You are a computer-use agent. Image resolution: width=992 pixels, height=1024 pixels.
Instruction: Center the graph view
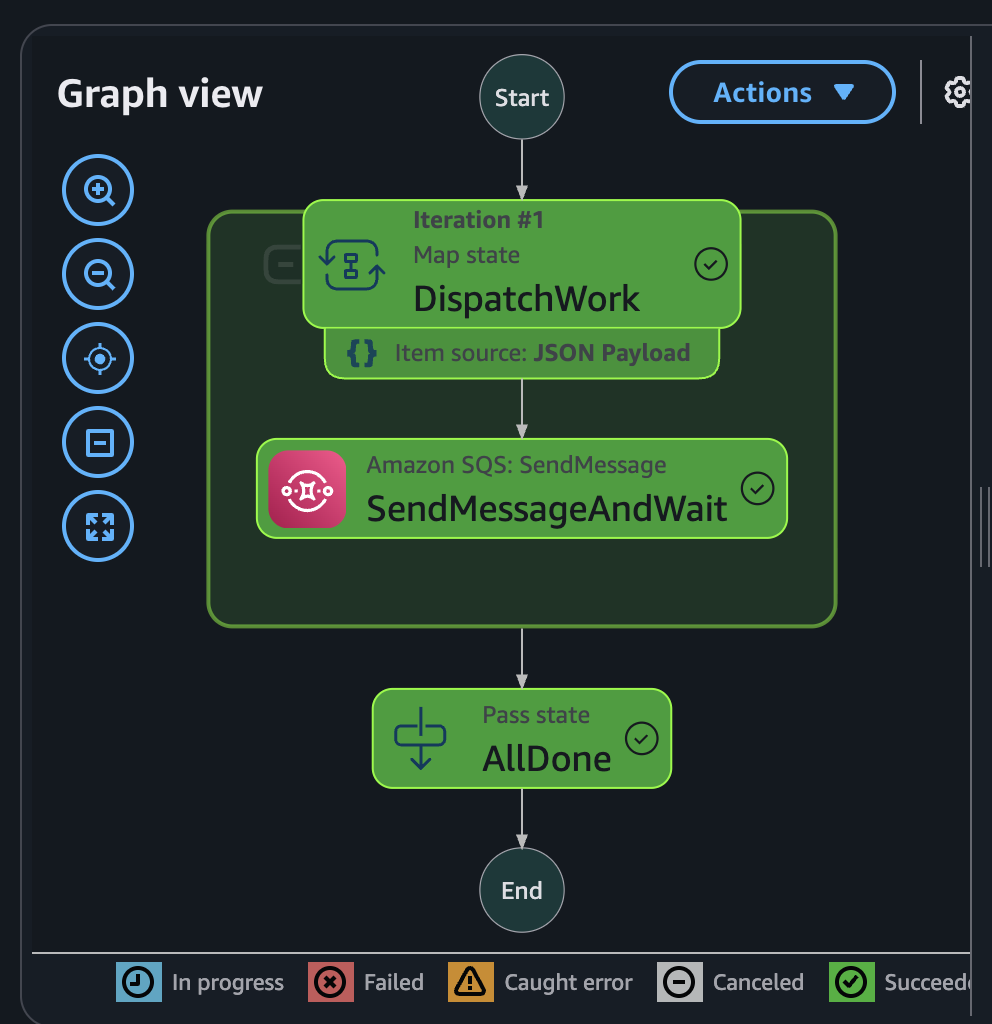[x=98, y=359]
